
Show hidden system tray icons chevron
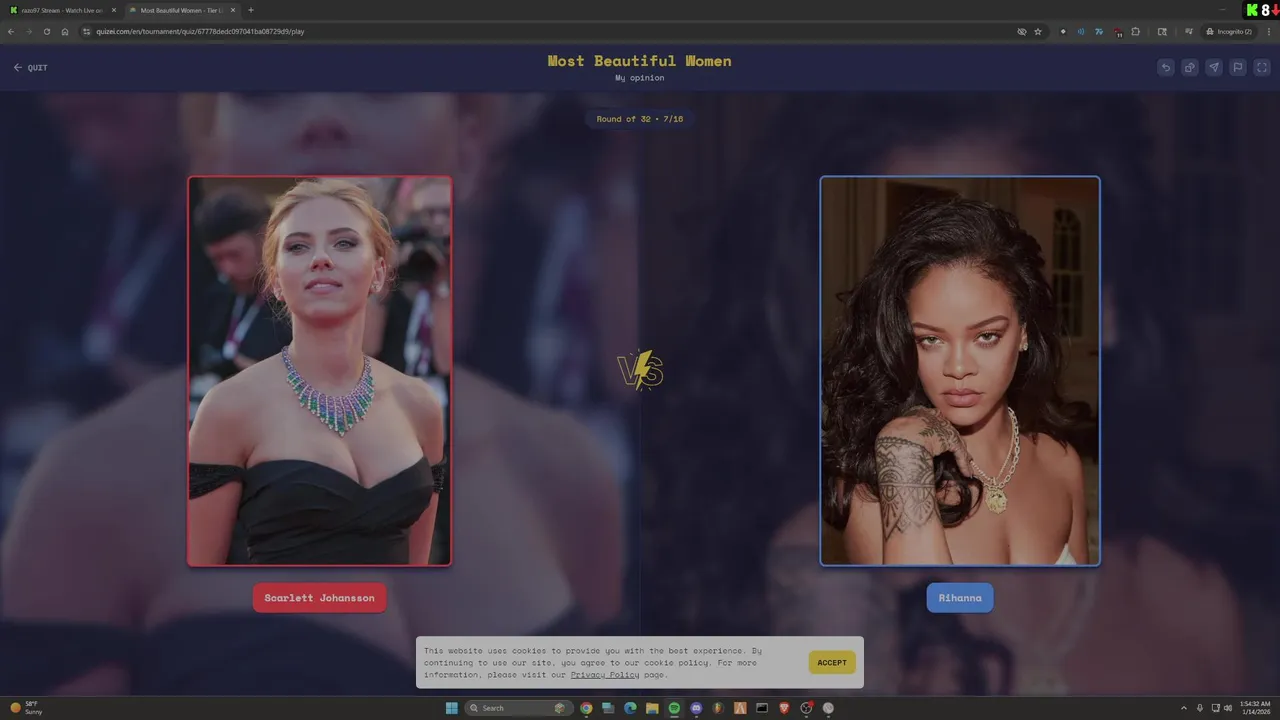coord(1184,708)
